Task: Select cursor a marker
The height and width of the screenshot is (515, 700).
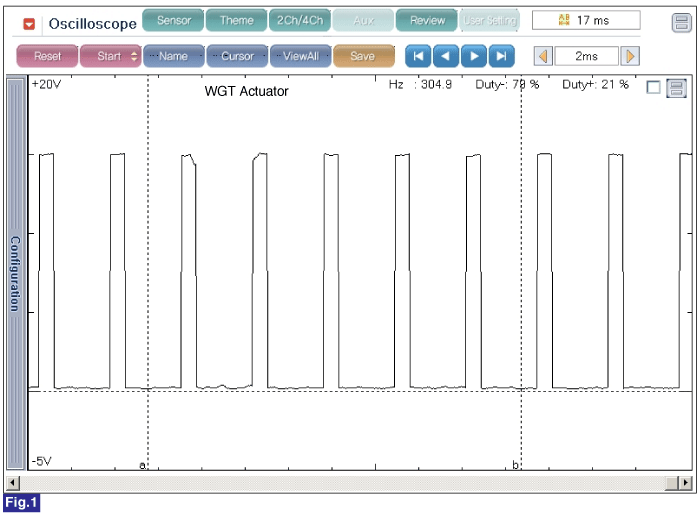Action: click(143, 465)
